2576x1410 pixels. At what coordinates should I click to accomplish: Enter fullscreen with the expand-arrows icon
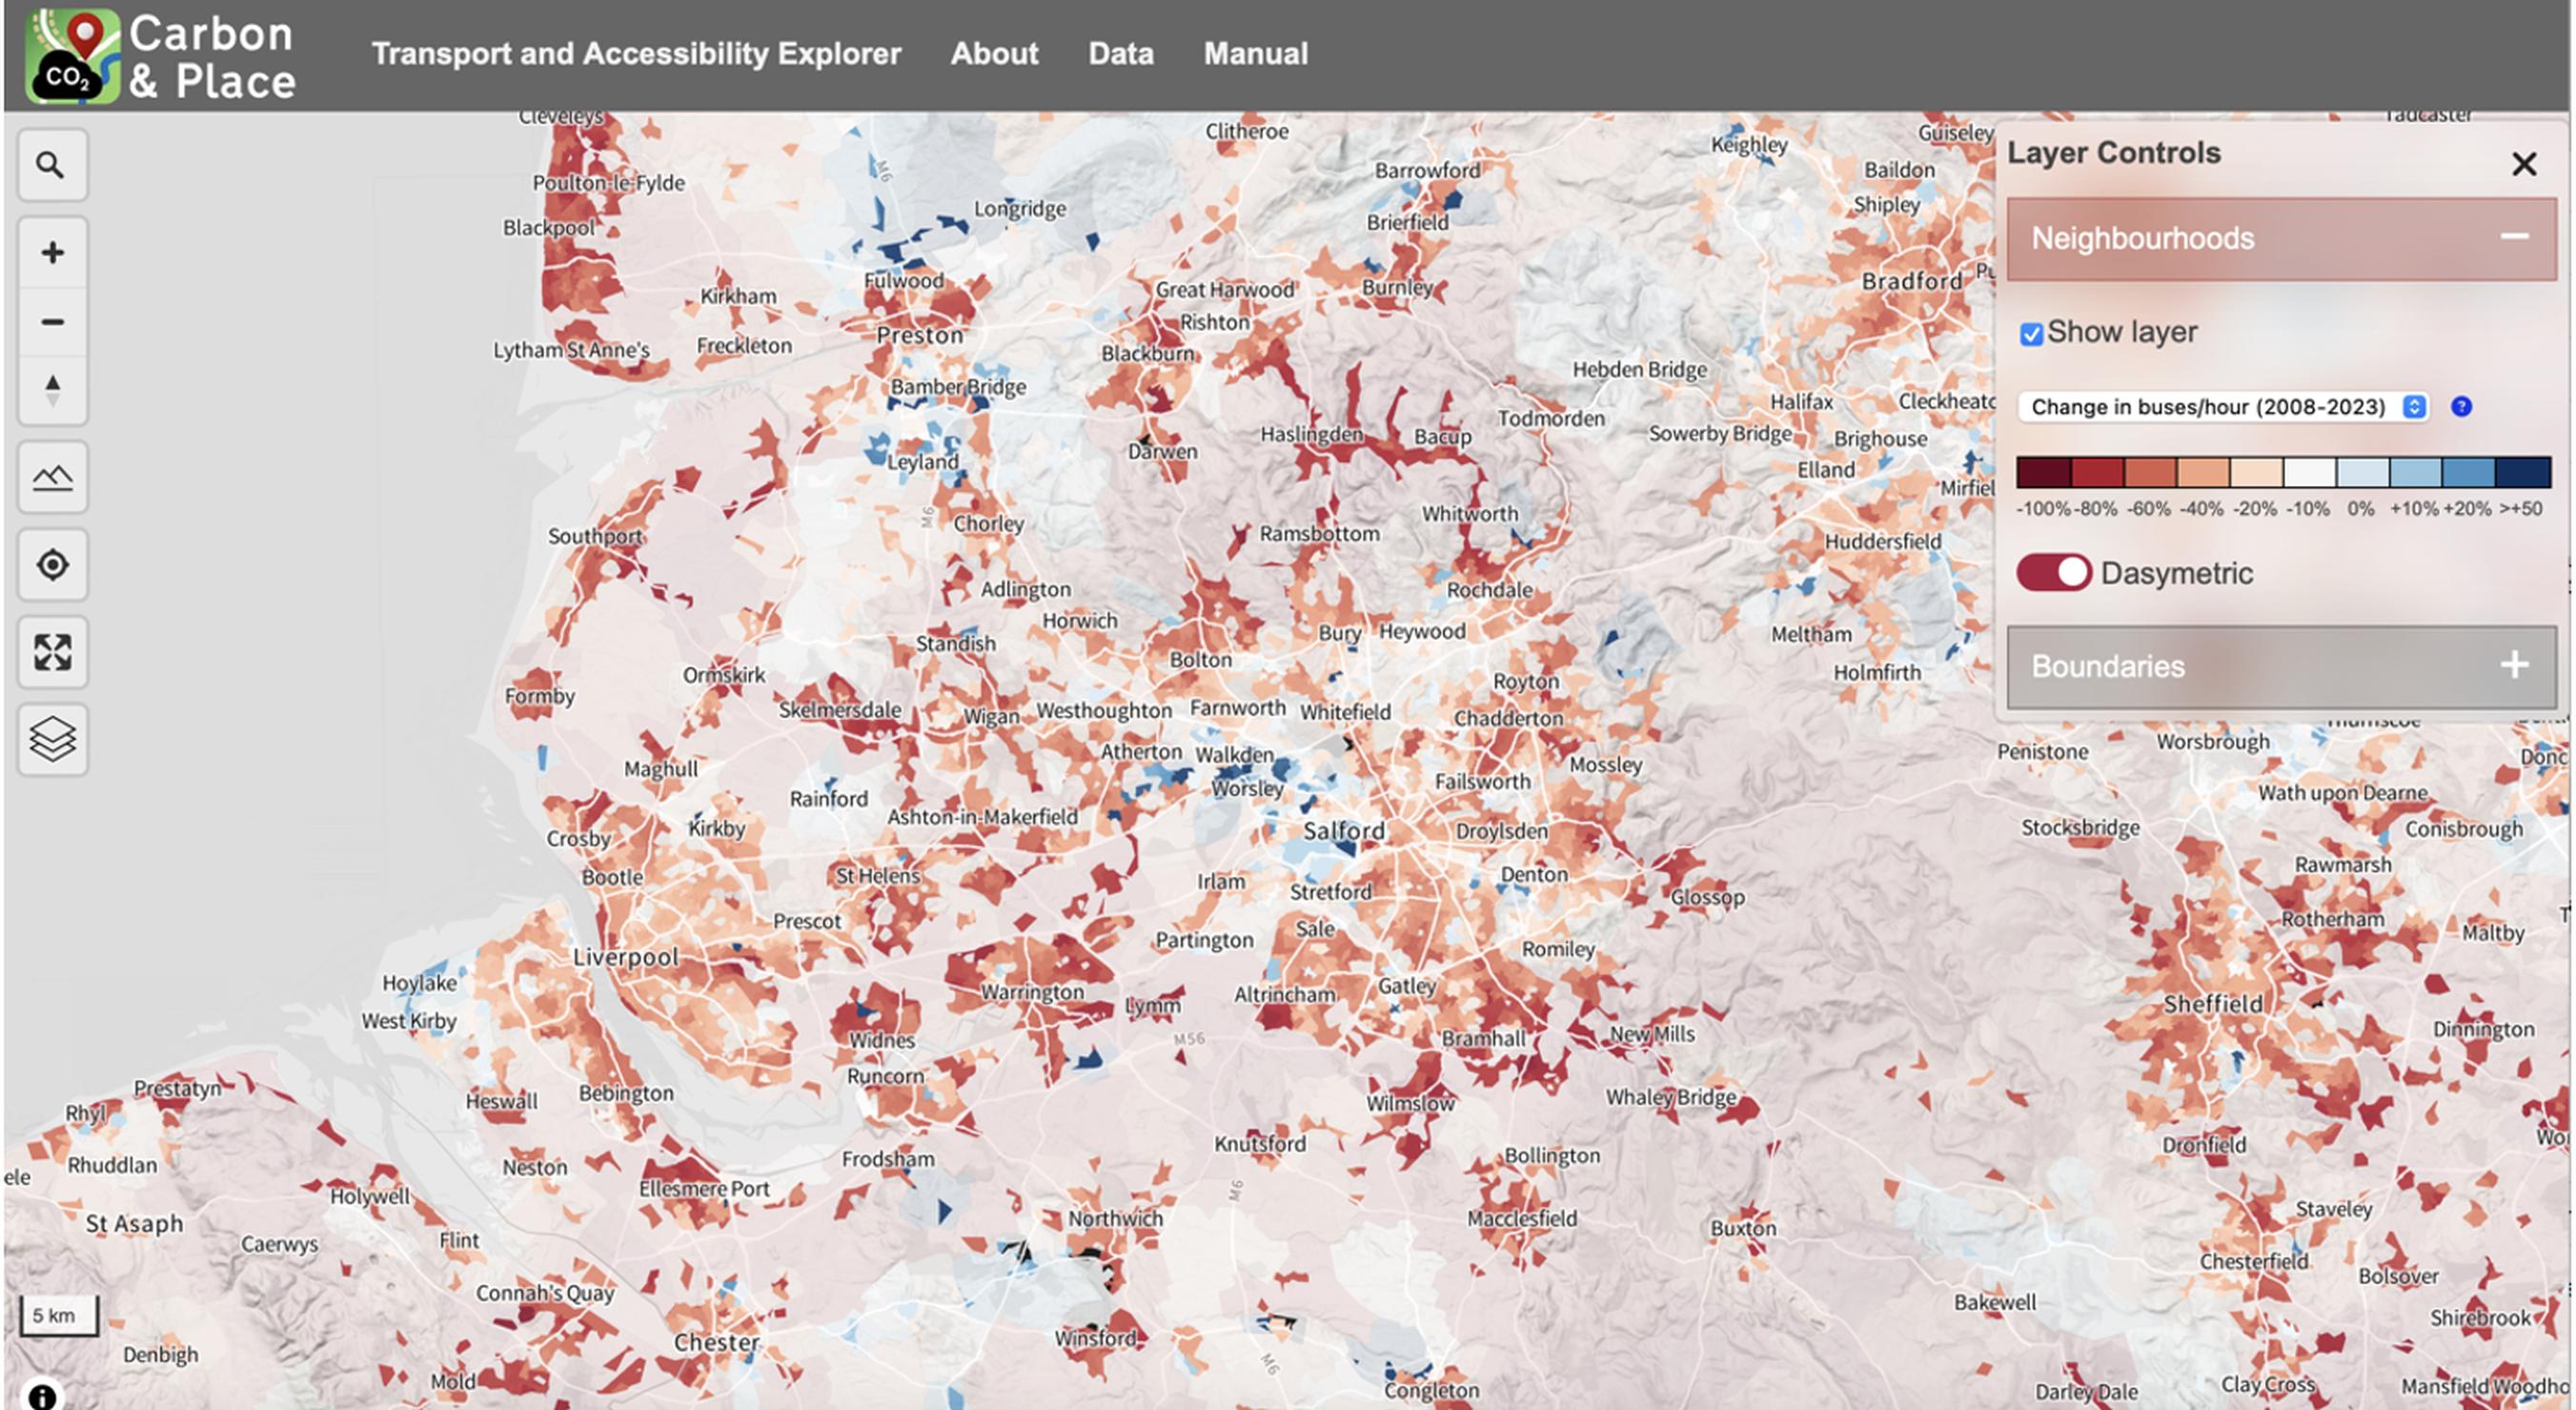(52, 652)
